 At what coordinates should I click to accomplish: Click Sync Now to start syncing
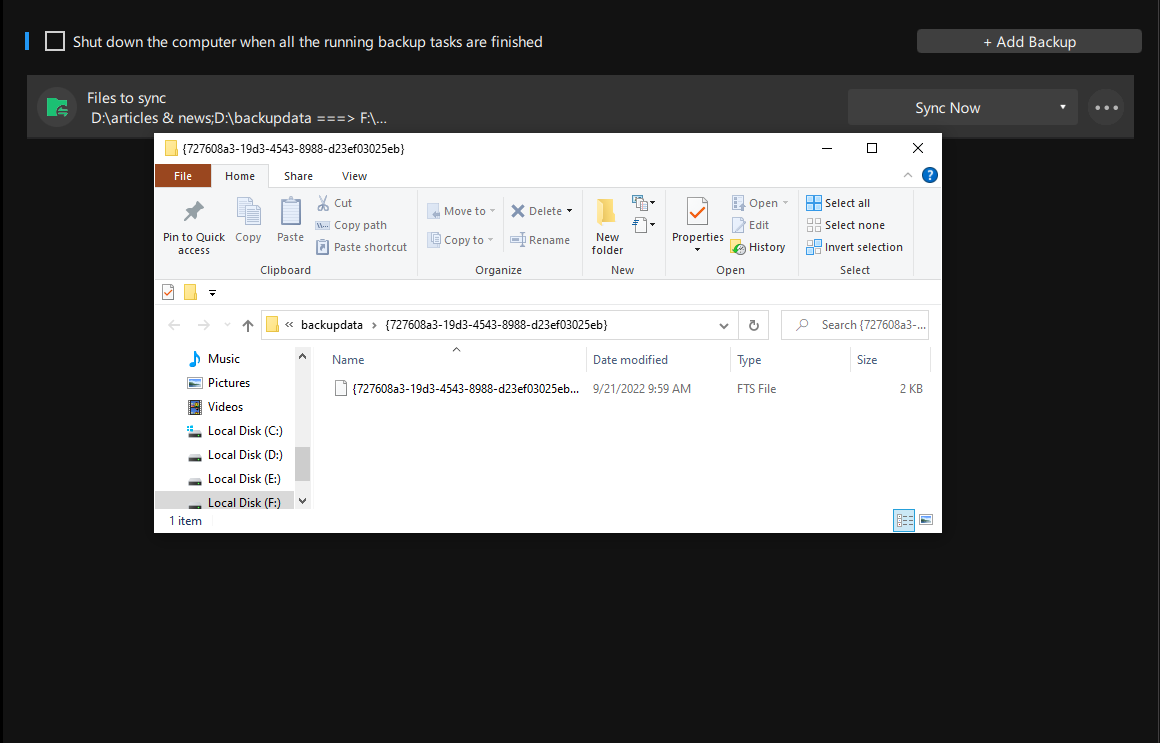[950, 106]
